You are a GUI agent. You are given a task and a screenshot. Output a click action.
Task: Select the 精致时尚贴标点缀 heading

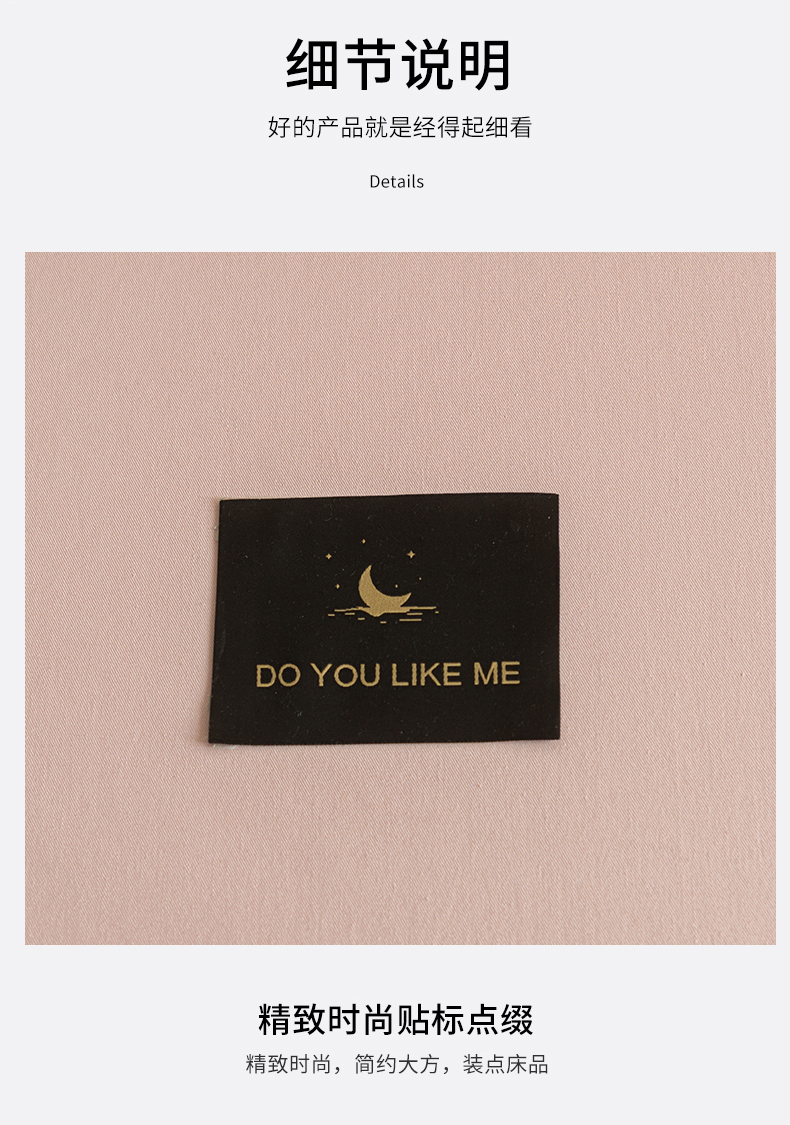395,1020
